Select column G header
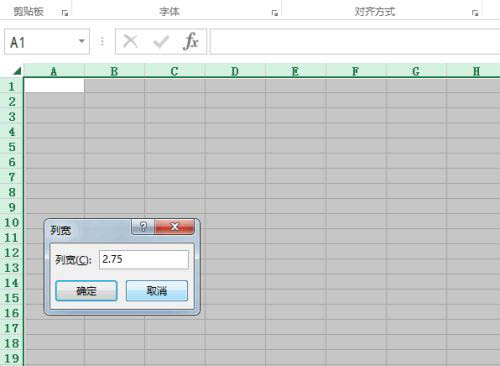The height and width of the screenshot is (366, 500). 416,71
